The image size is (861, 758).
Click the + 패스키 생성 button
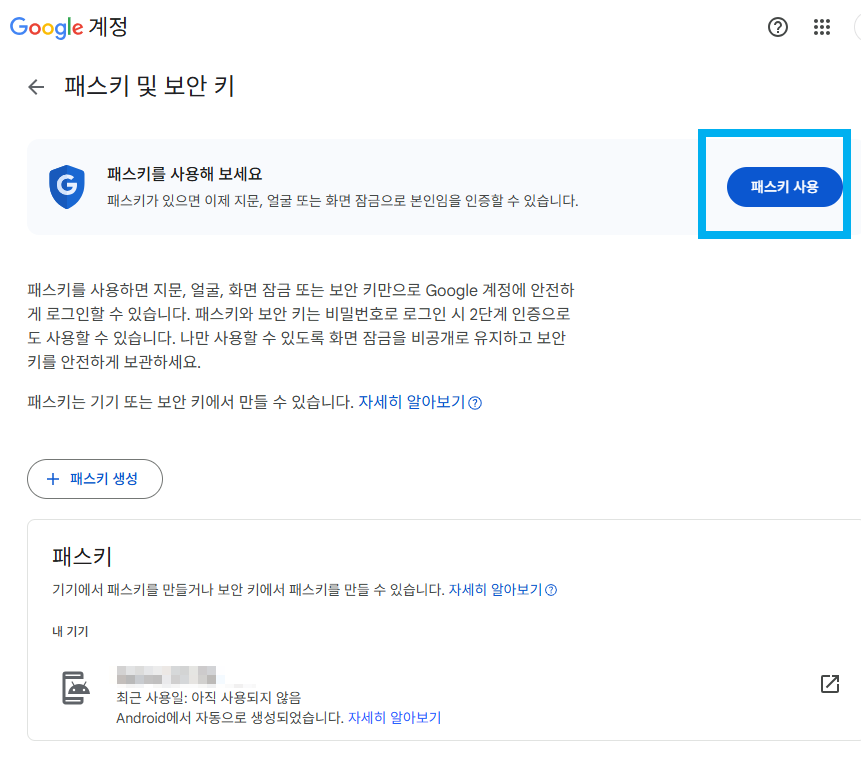click(x=95, y=479)
